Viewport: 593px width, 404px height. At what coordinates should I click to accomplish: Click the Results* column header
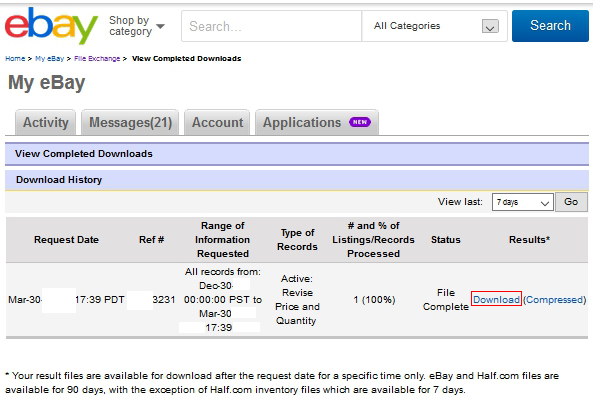click(x=529, y=240)
